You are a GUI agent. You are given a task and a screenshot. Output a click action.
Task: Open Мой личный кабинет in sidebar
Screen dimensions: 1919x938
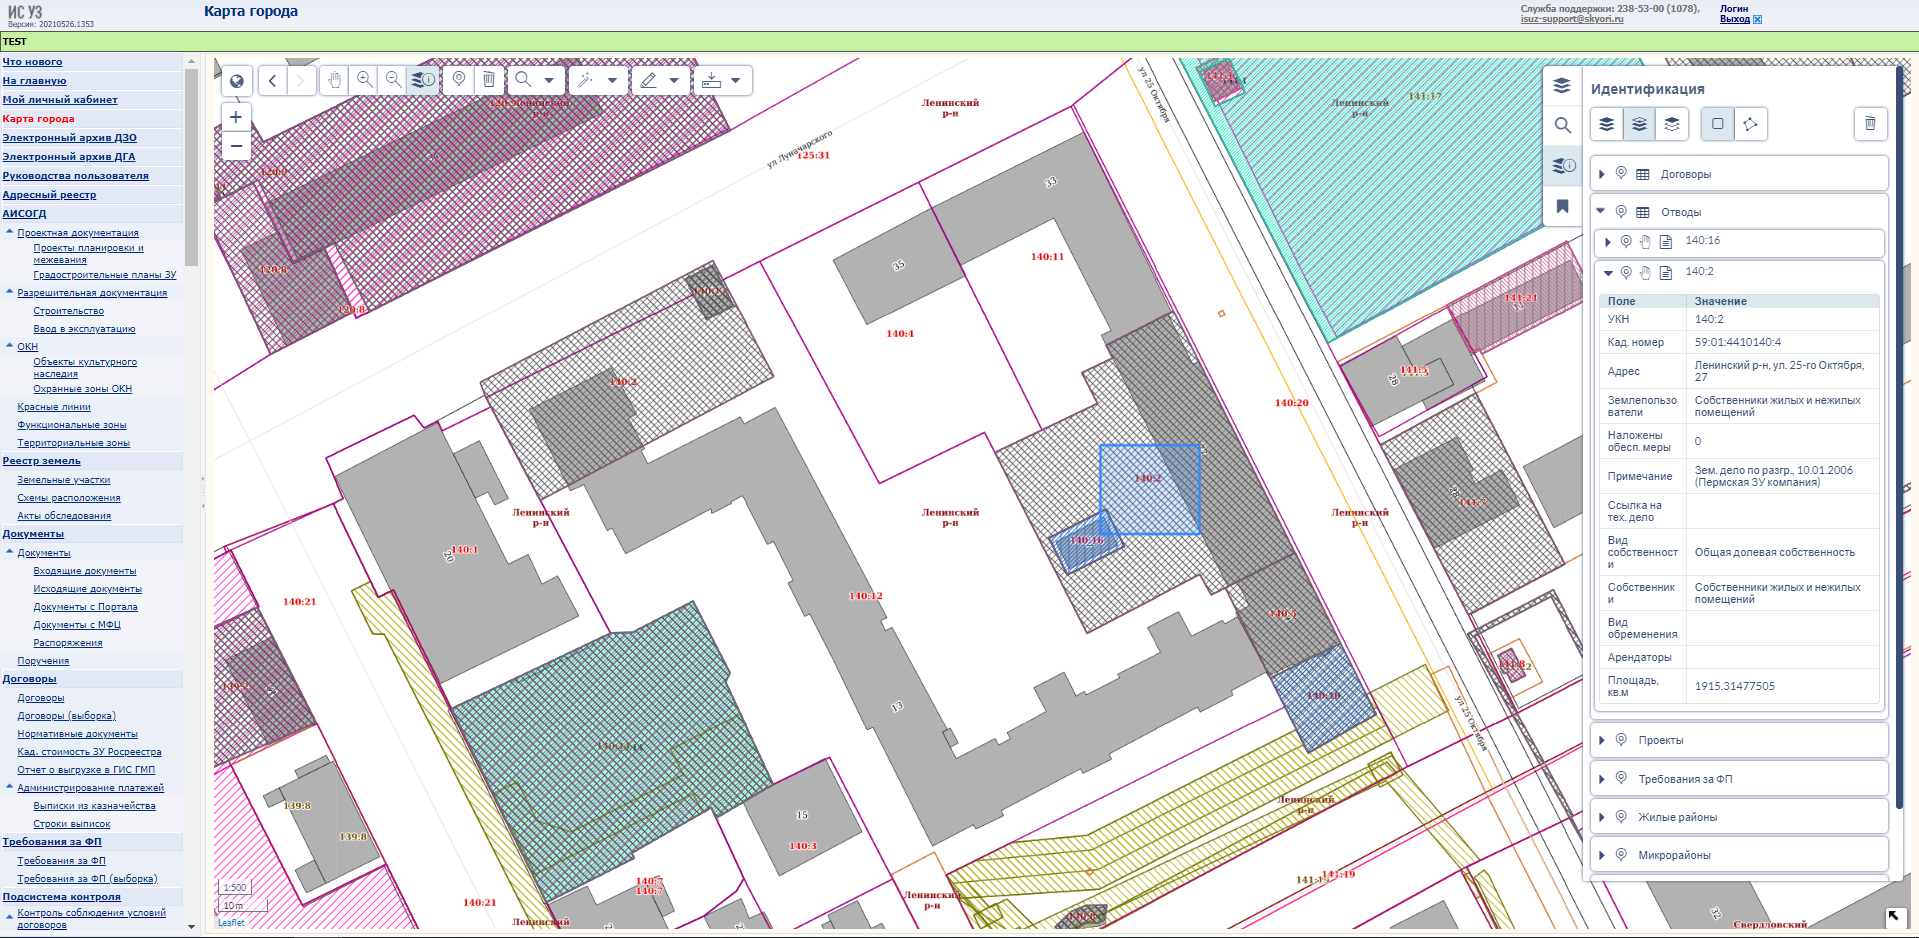click(60, 100)
